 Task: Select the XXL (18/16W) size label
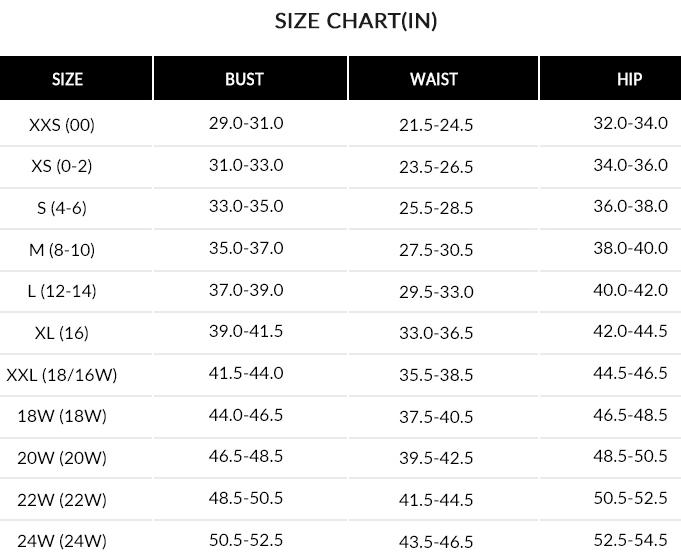(62, 375)
